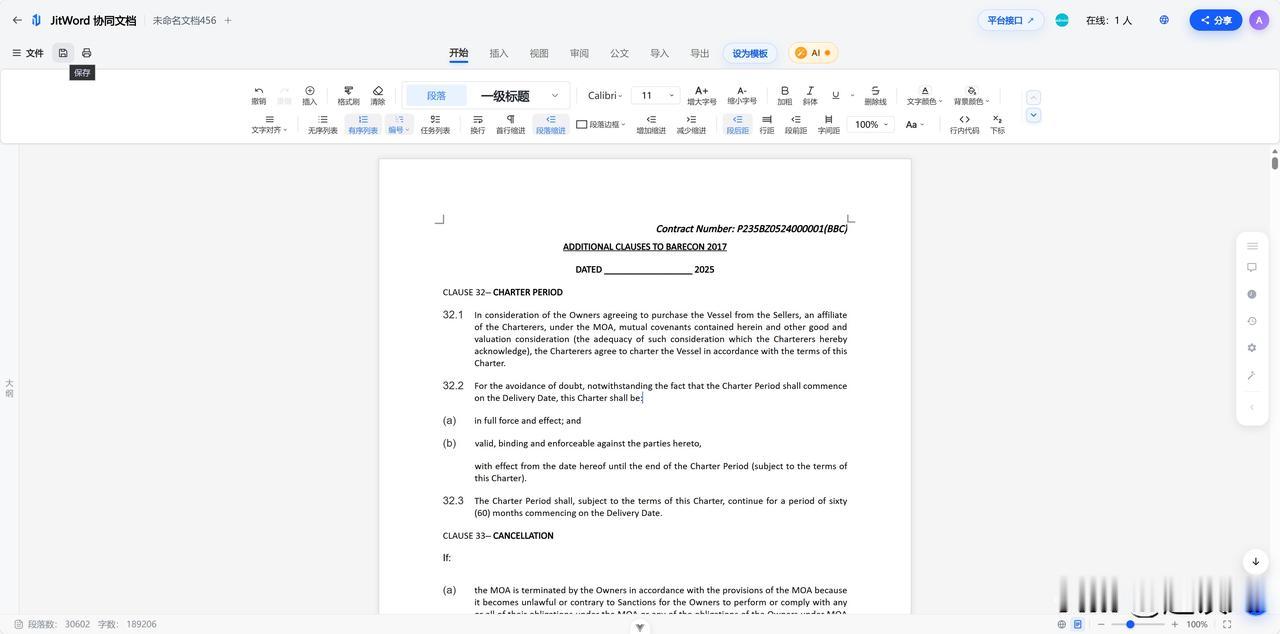Click 减少缩进 decrease indent

[x=691, y=124]
